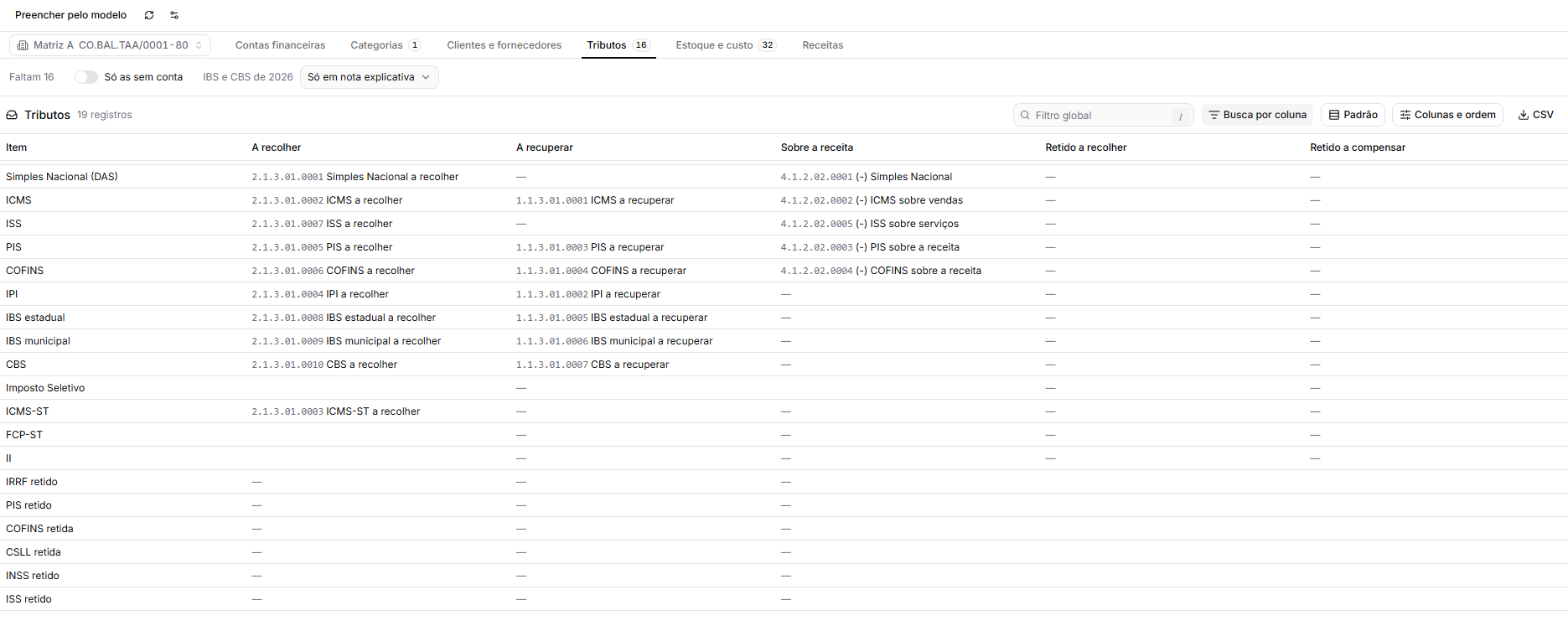This screenshot has width=1568, height=626.
Task: Click the 'ICMS a recuperar' account cell
Action: (595, 200)
